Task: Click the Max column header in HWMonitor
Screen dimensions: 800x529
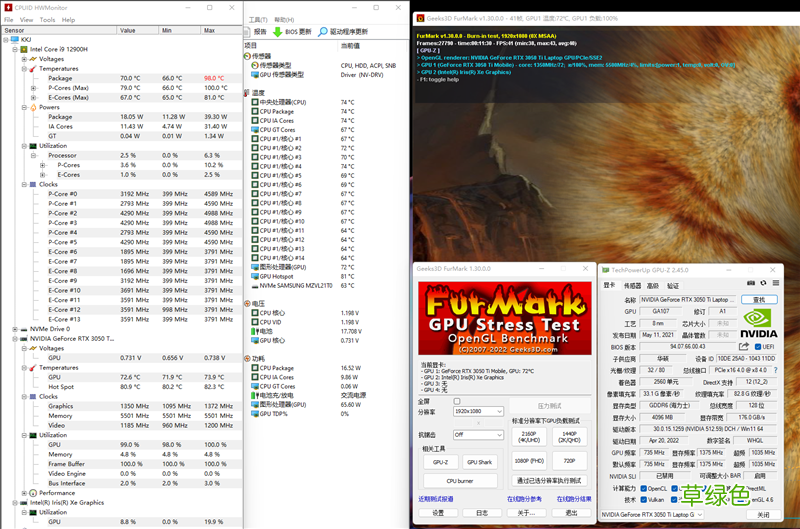Action: [x=210, y=30]
